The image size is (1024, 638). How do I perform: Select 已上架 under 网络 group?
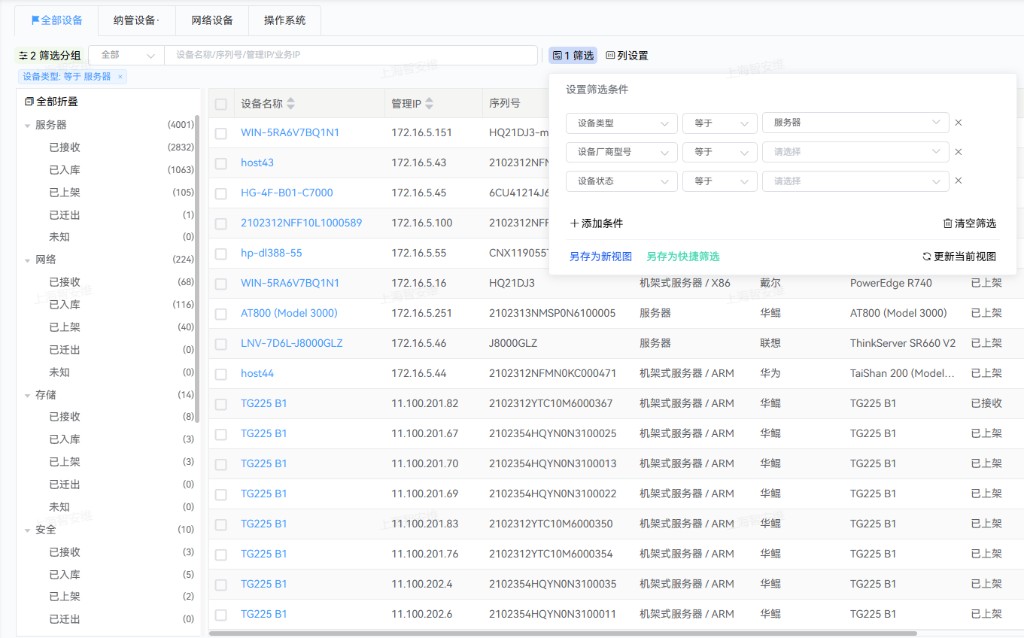(65, 327)
